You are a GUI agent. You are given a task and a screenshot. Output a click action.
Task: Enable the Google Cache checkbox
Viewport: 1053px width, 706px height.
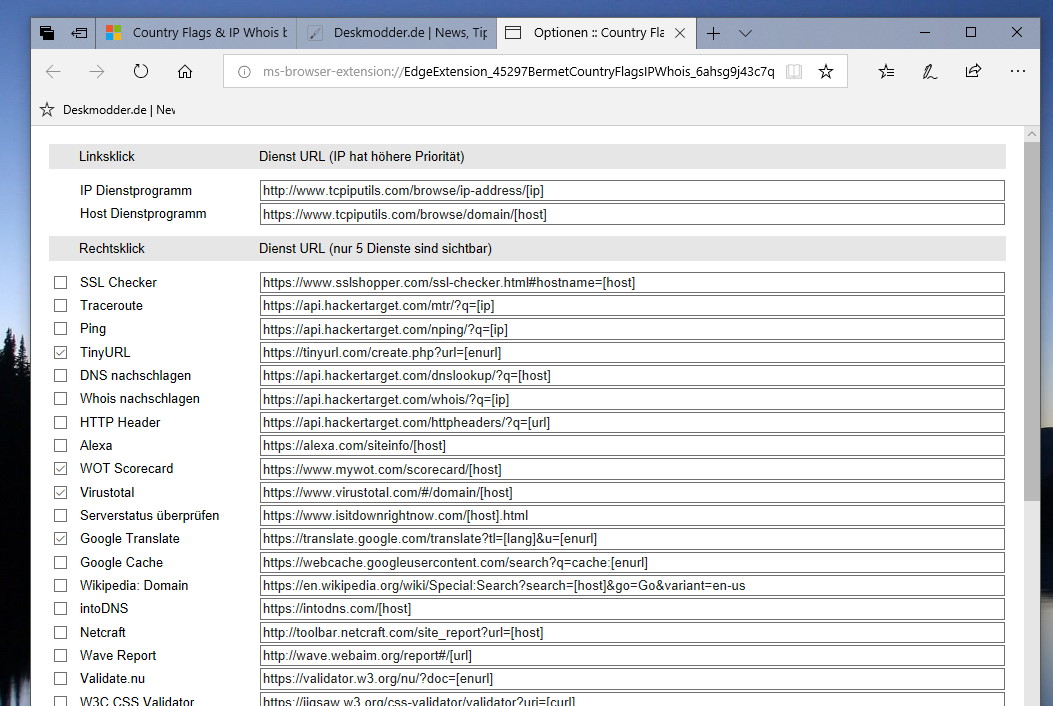(60, 562)
